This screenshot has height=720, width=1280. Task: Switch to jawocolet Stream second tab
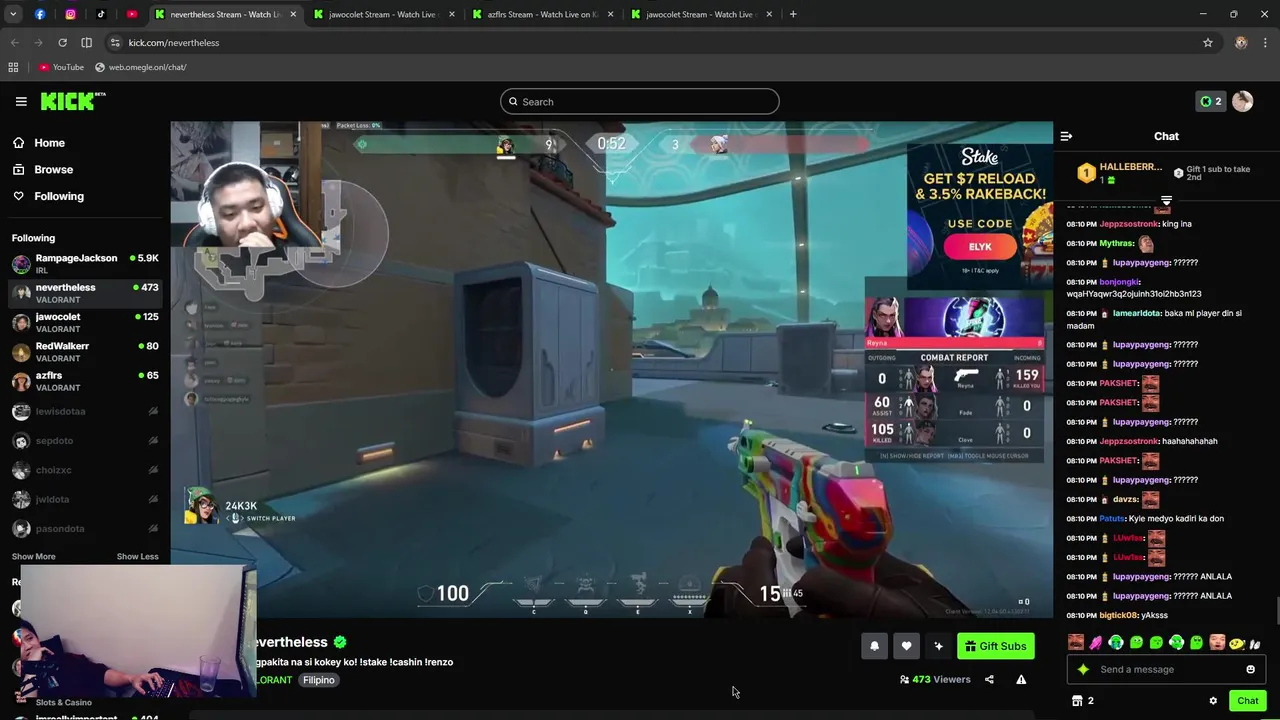385,14
